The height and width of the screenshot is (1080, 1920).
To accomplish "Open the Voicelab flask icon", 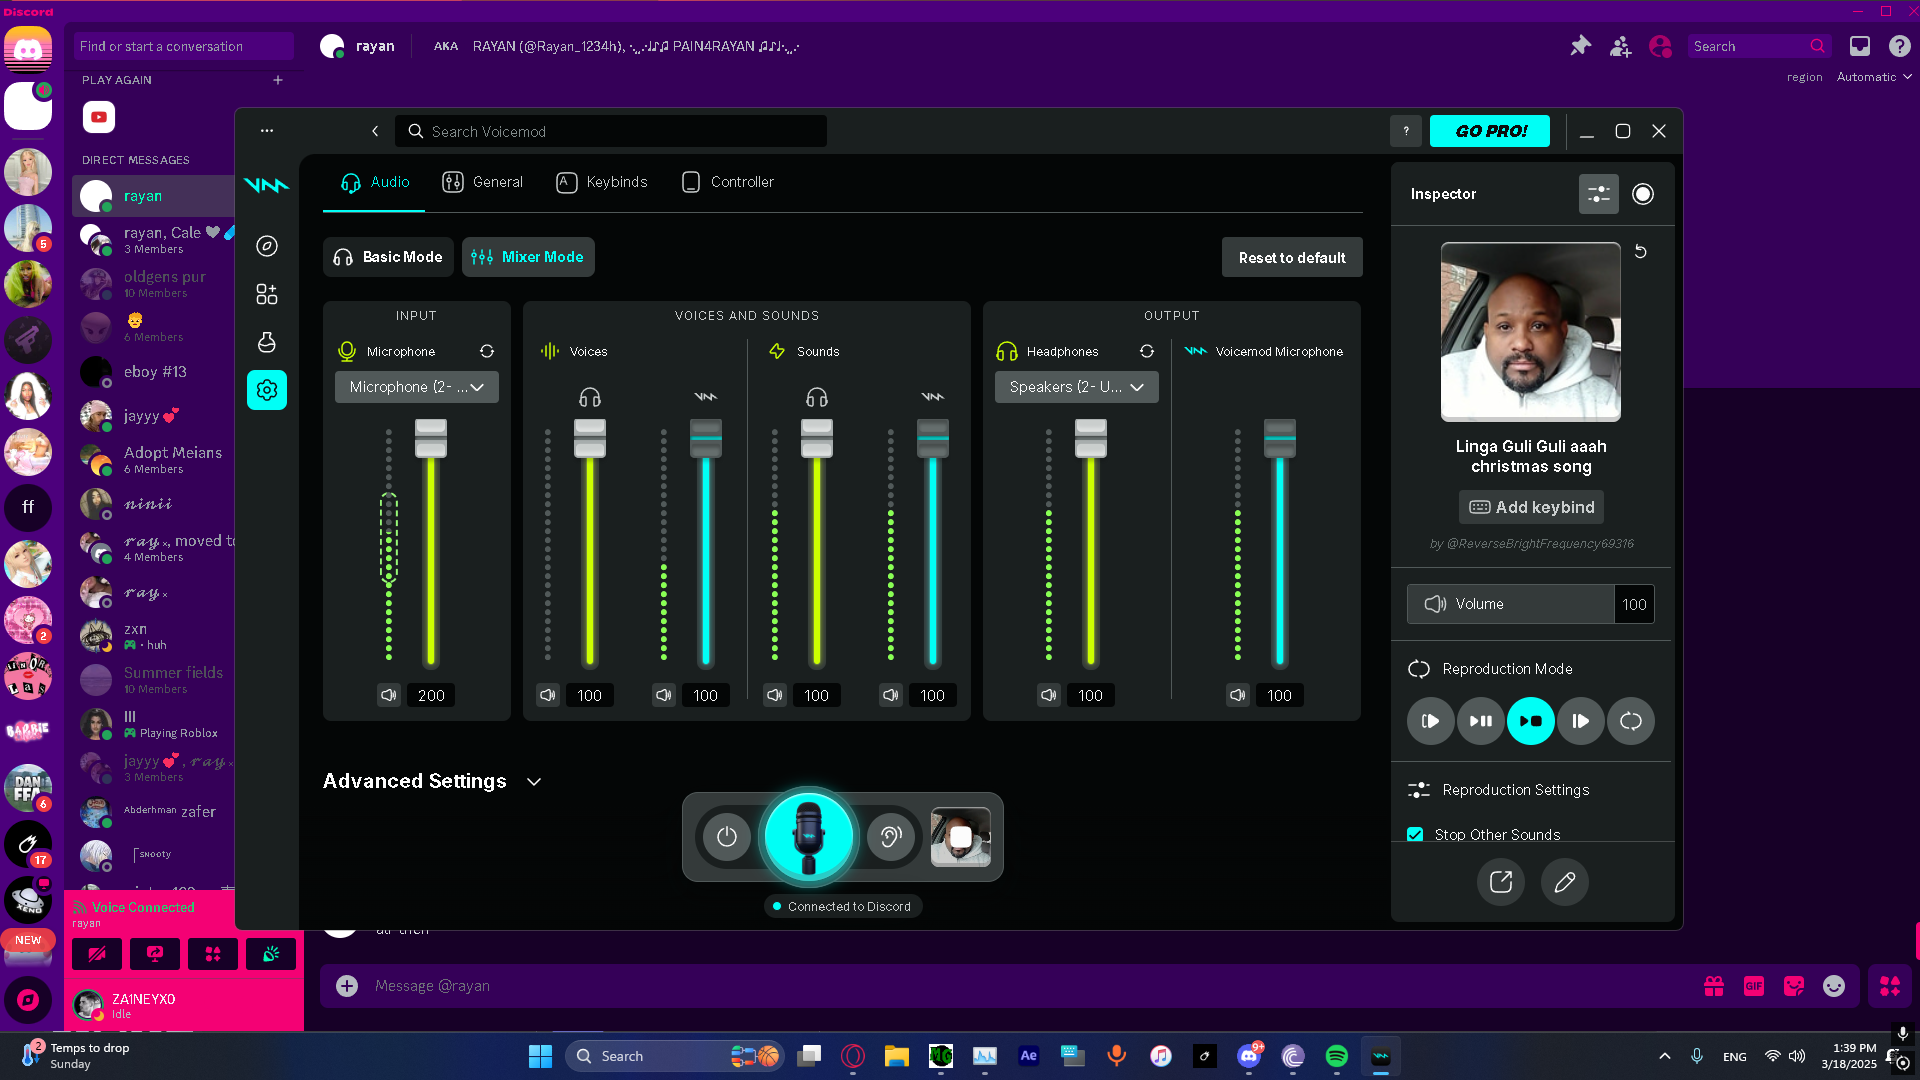I will pyautogui.click(x=267, y=342).
